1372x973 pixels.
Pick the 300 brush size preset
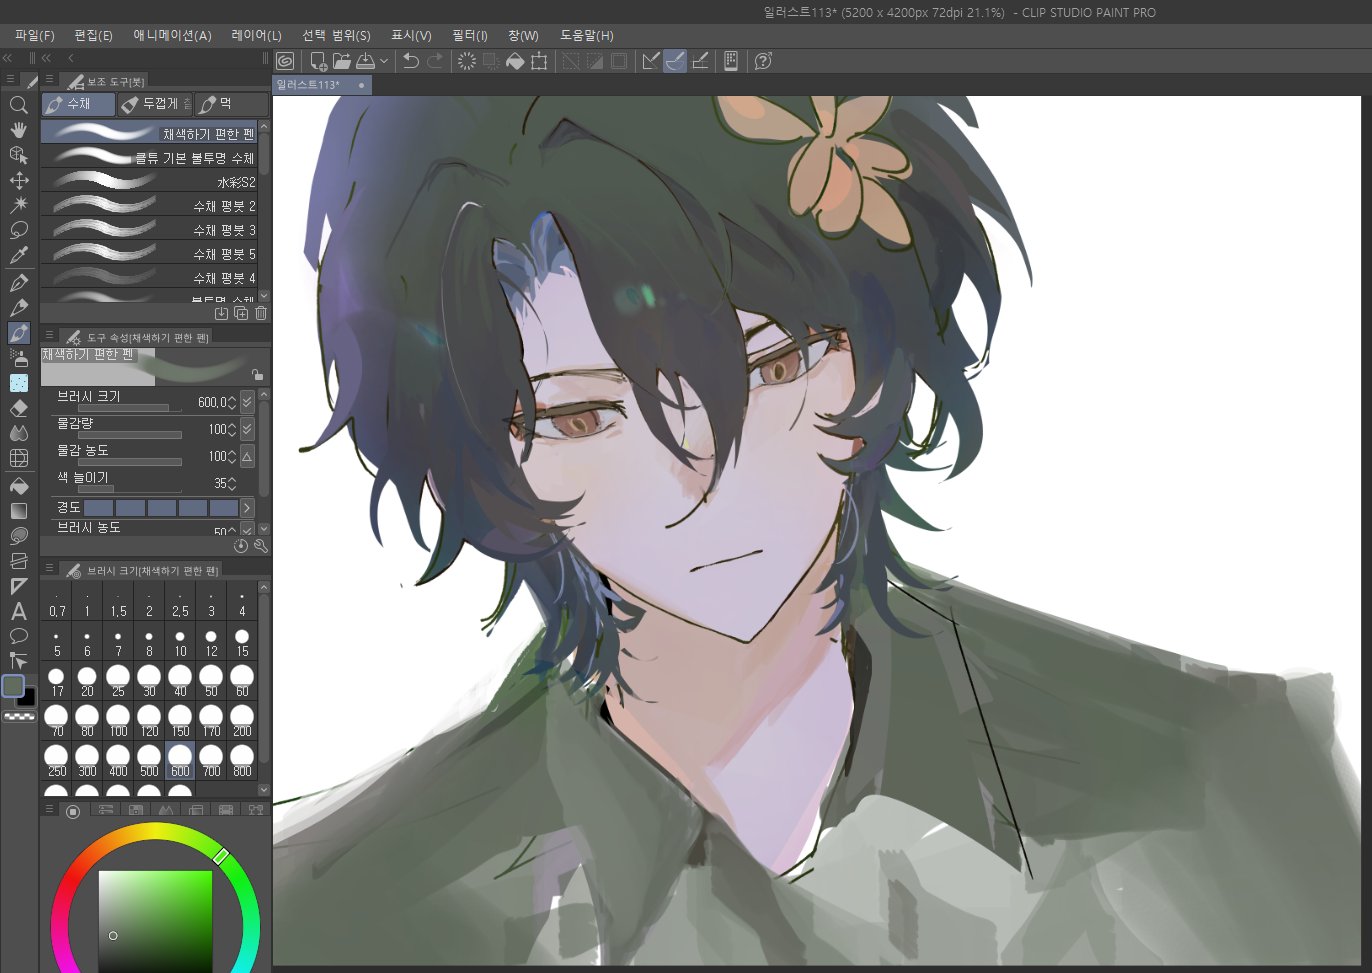pyautogui.click(x=87, y=761)
